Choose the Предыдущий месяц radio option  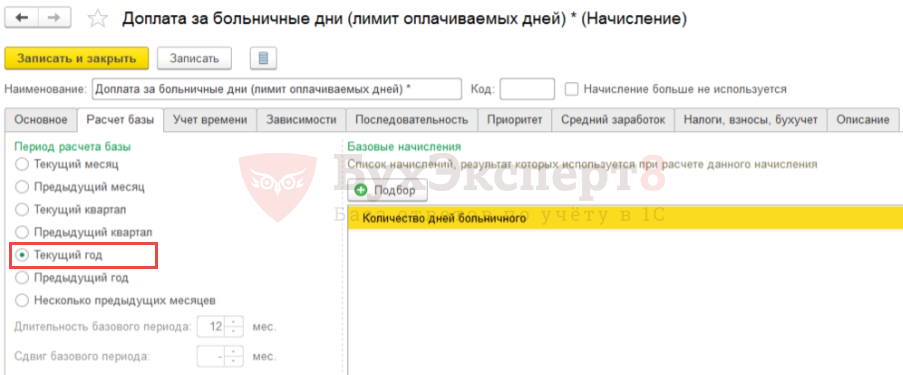coord(21,187)
